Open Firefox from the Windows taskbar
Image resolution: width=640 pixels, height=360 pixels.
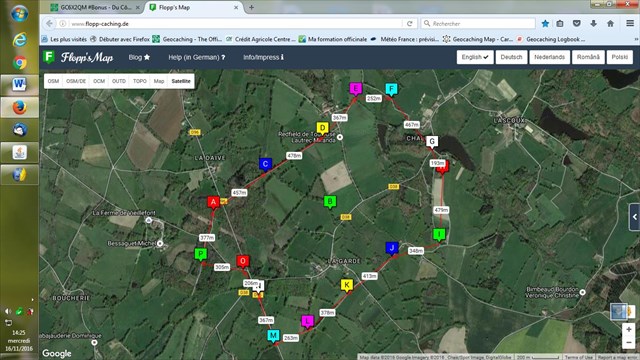point(20,107)
